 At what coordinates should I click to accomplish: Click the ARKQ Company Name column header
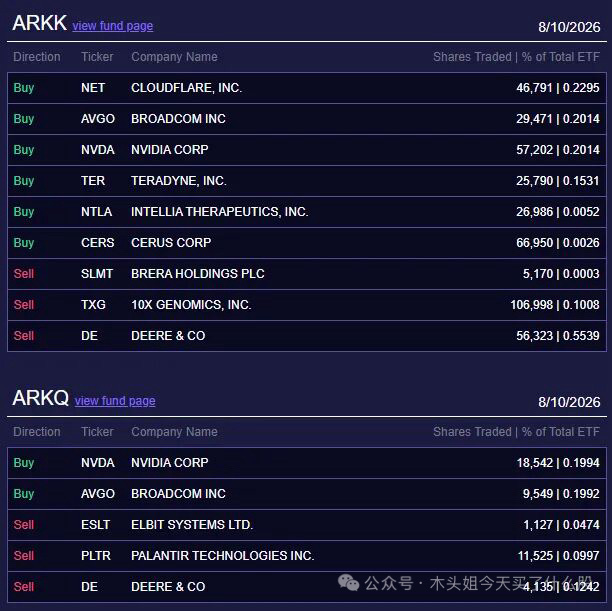[174, 432]
